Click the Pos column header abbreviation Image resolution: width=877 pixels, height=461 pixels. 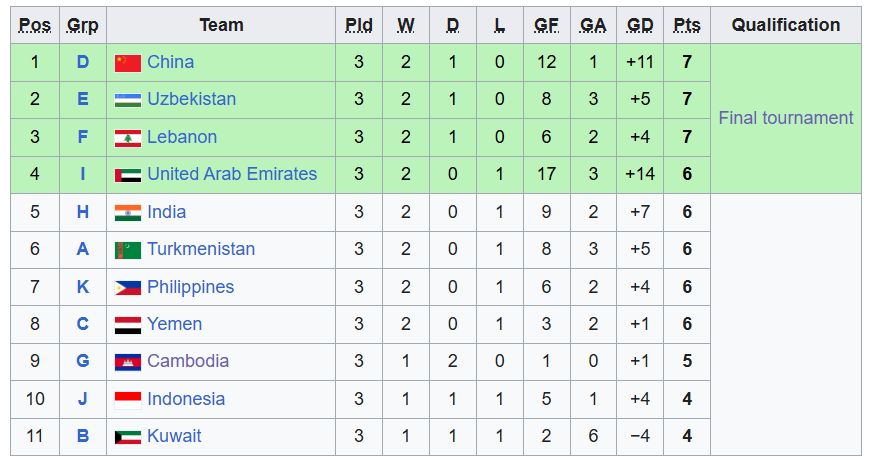coord(35,25)
